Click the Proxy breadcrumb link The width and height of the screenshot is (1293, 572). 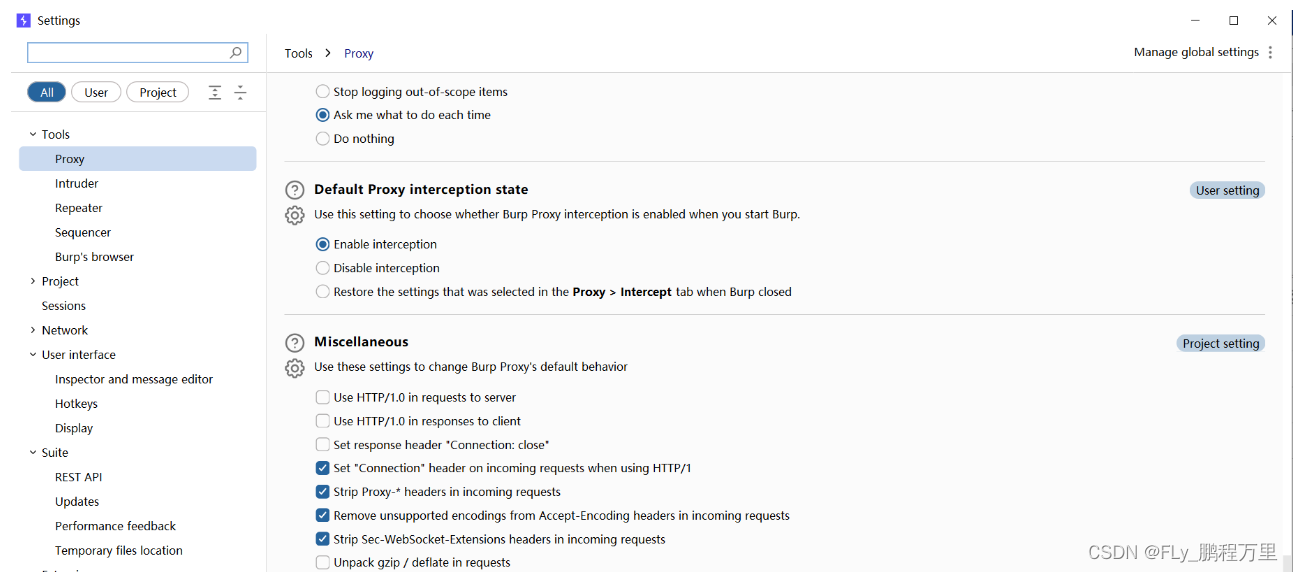[359, 54]
